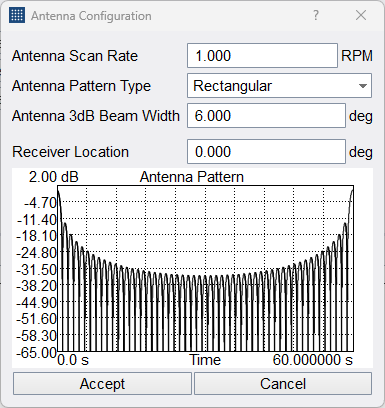
Task: Click the Antenna Configuration title text
Action: pos(91,16)
